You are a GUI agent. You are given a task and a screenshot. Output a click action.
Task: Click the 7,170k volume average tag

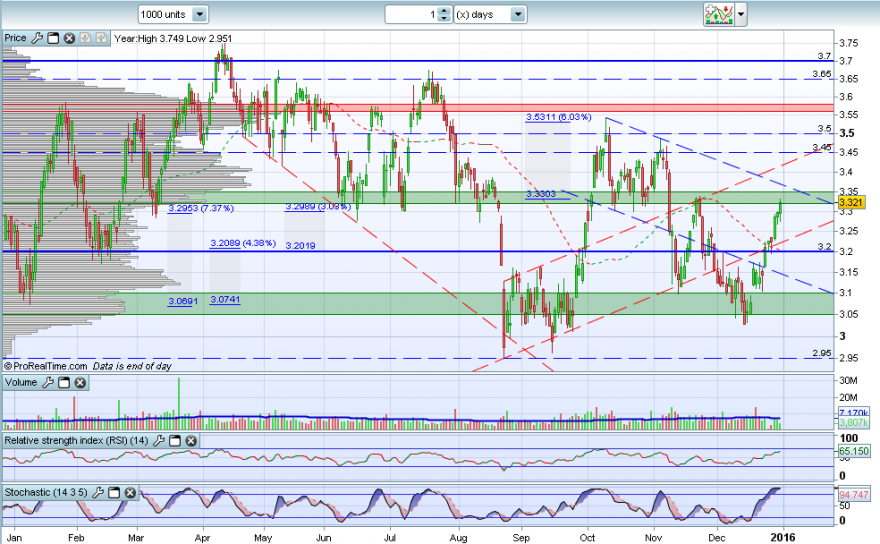coord(854,413)
